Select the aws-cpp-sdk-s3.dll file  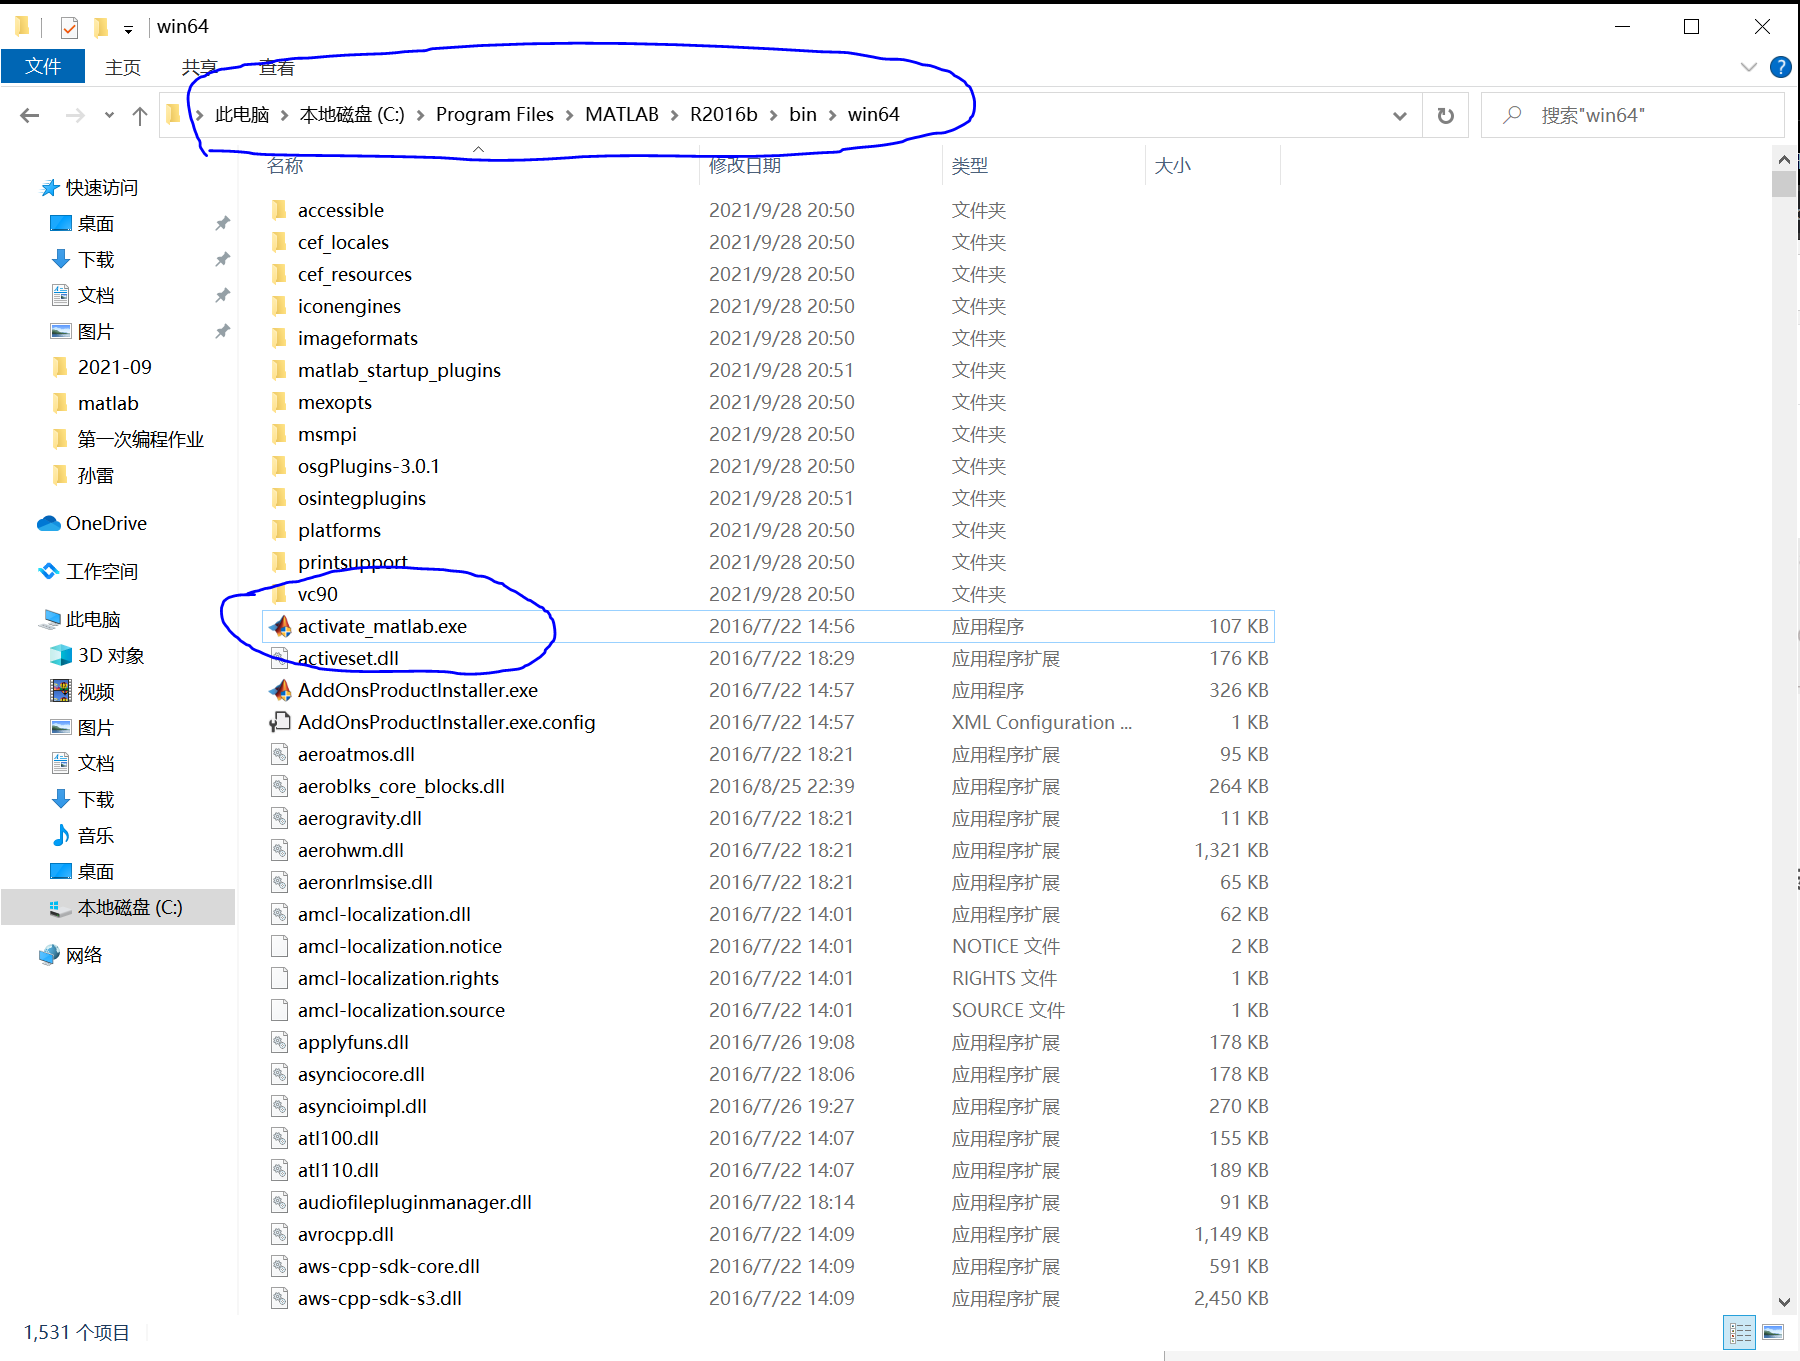379,1299
